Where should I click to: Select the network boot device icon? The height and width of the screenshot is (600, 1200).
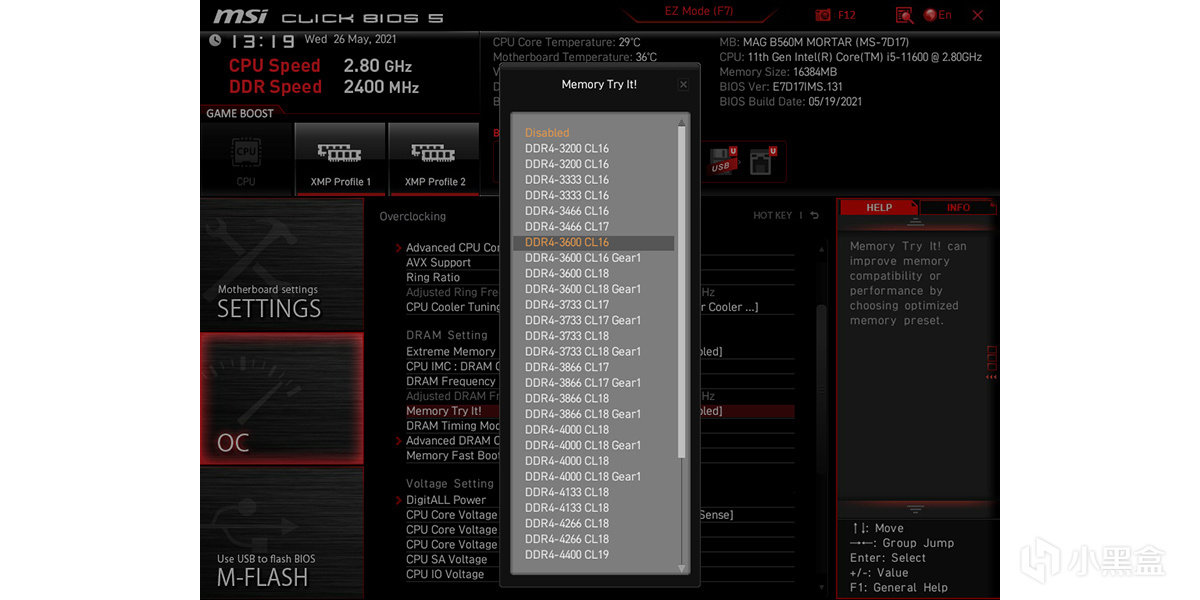click(763, 161)
